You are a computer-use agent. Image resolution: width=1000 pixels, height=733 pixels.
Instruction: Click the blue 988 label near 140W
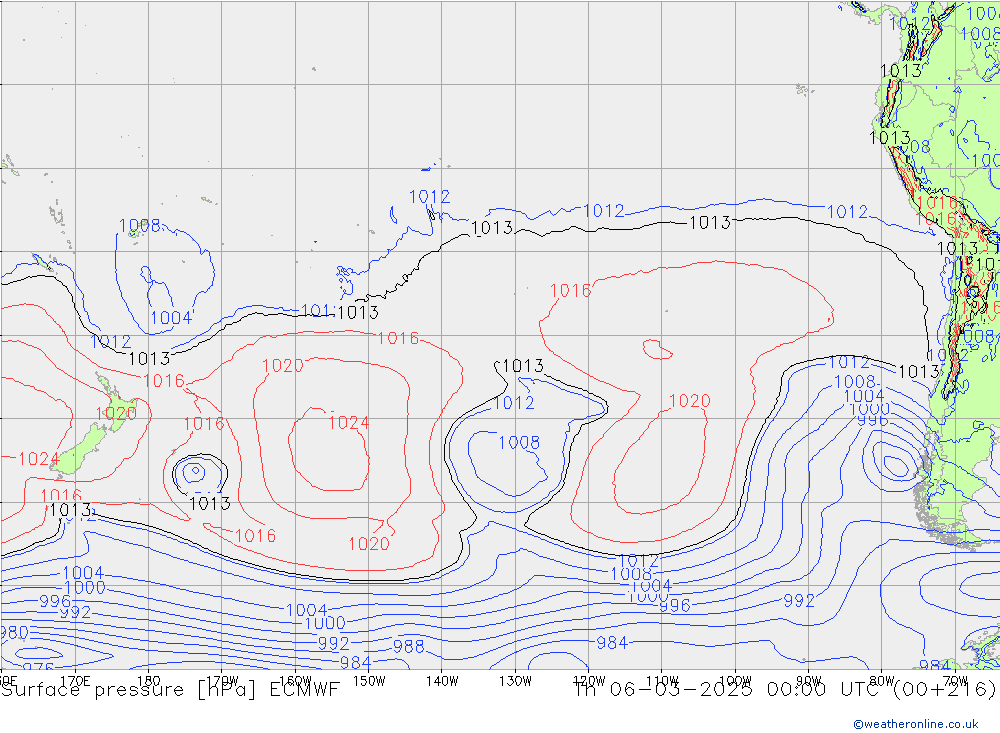click(408, 646)
